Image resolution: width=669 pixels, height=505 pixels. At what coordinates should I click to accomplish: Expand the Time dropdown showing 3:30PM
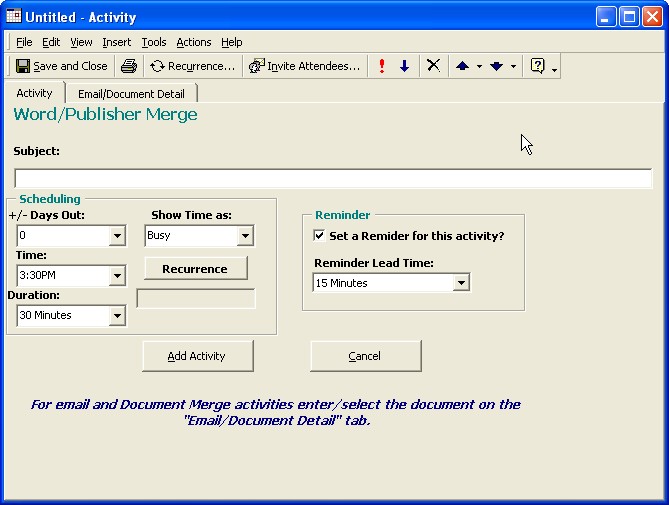click(x=116, y=276)
